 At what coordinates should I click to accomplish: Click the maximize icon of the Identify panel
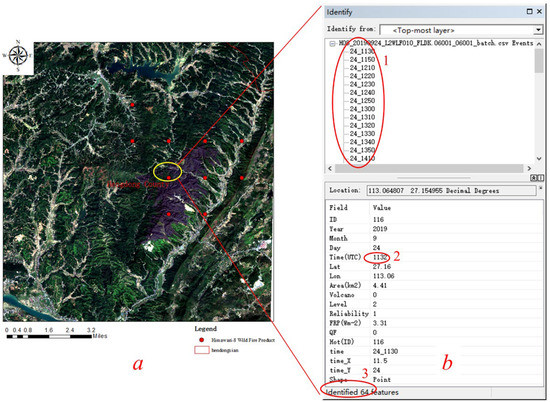(530, 12)
